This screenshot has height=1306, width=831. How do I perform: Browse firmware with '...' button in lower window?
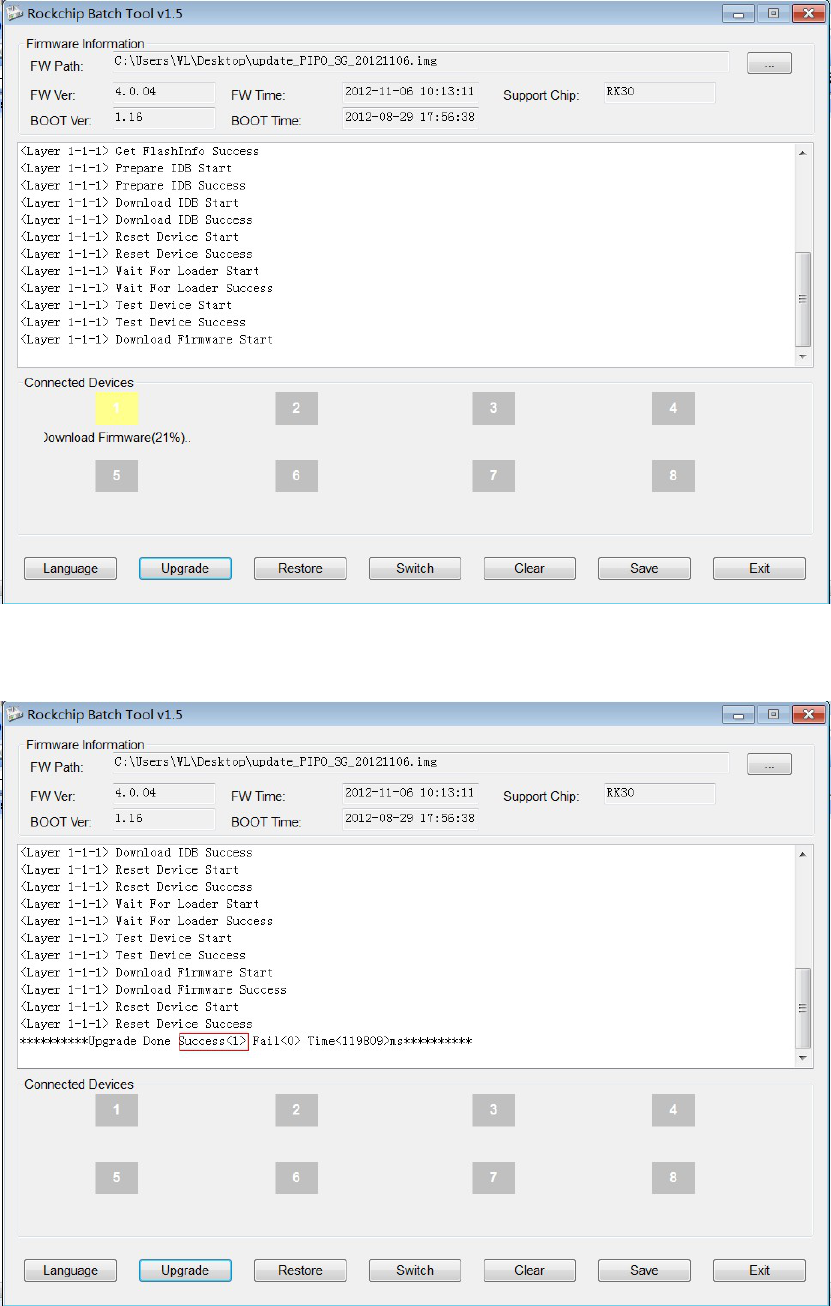769,764
